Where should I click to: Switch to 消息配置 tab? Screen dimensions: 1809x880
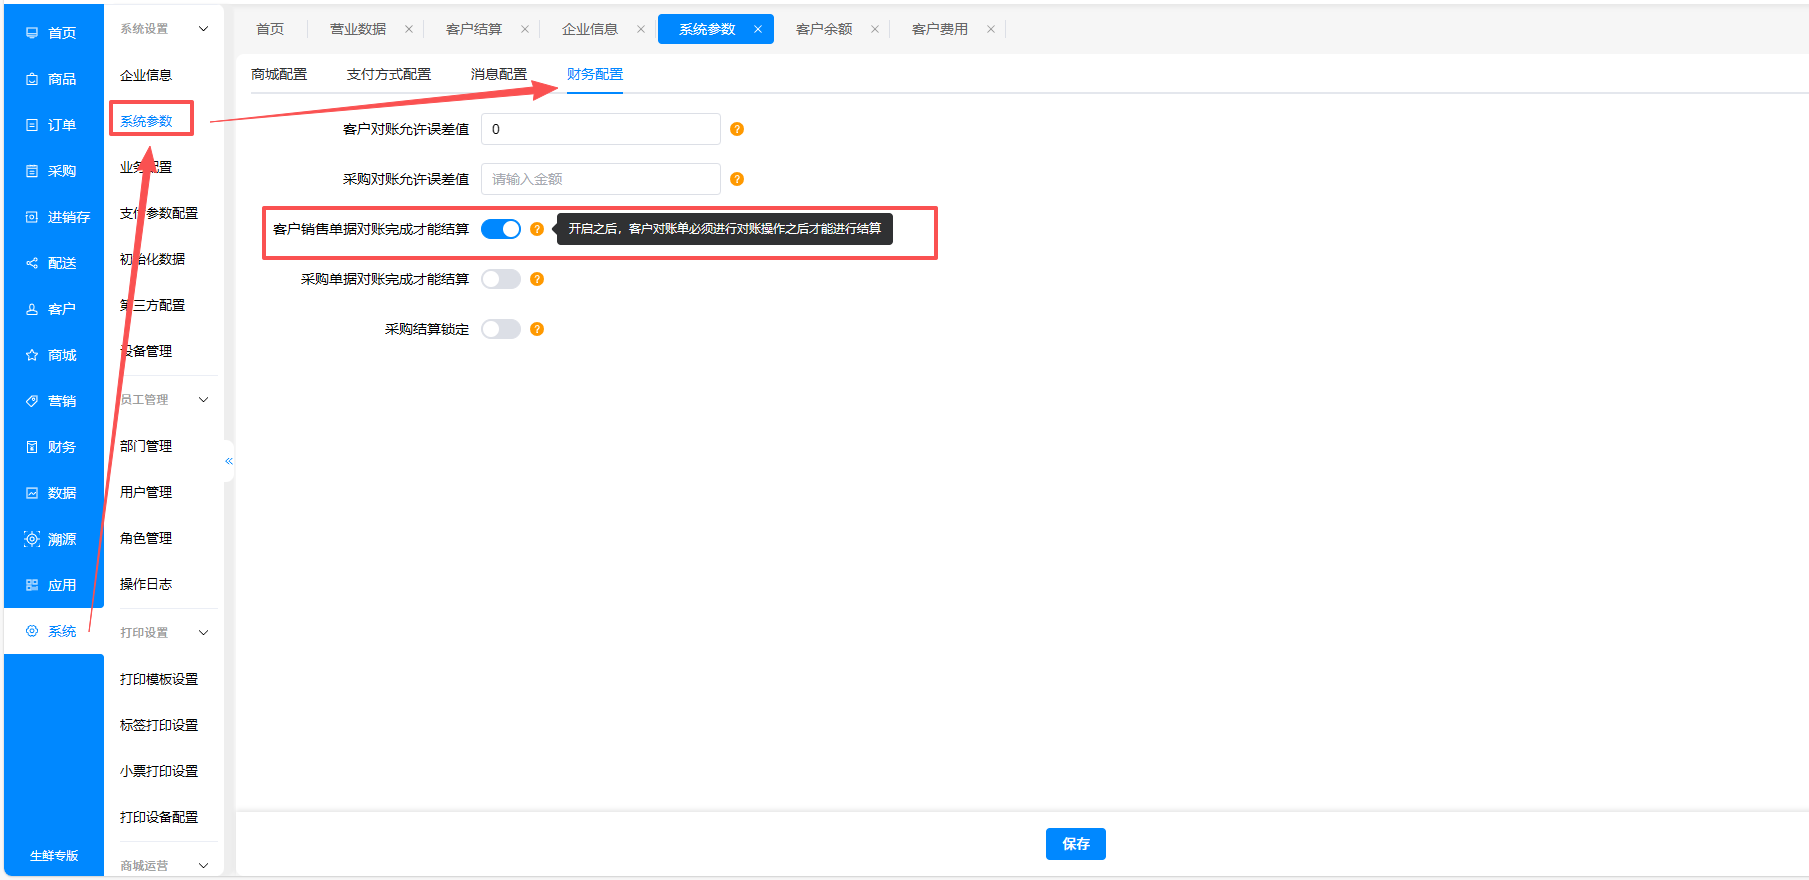[x=499, y=74]
